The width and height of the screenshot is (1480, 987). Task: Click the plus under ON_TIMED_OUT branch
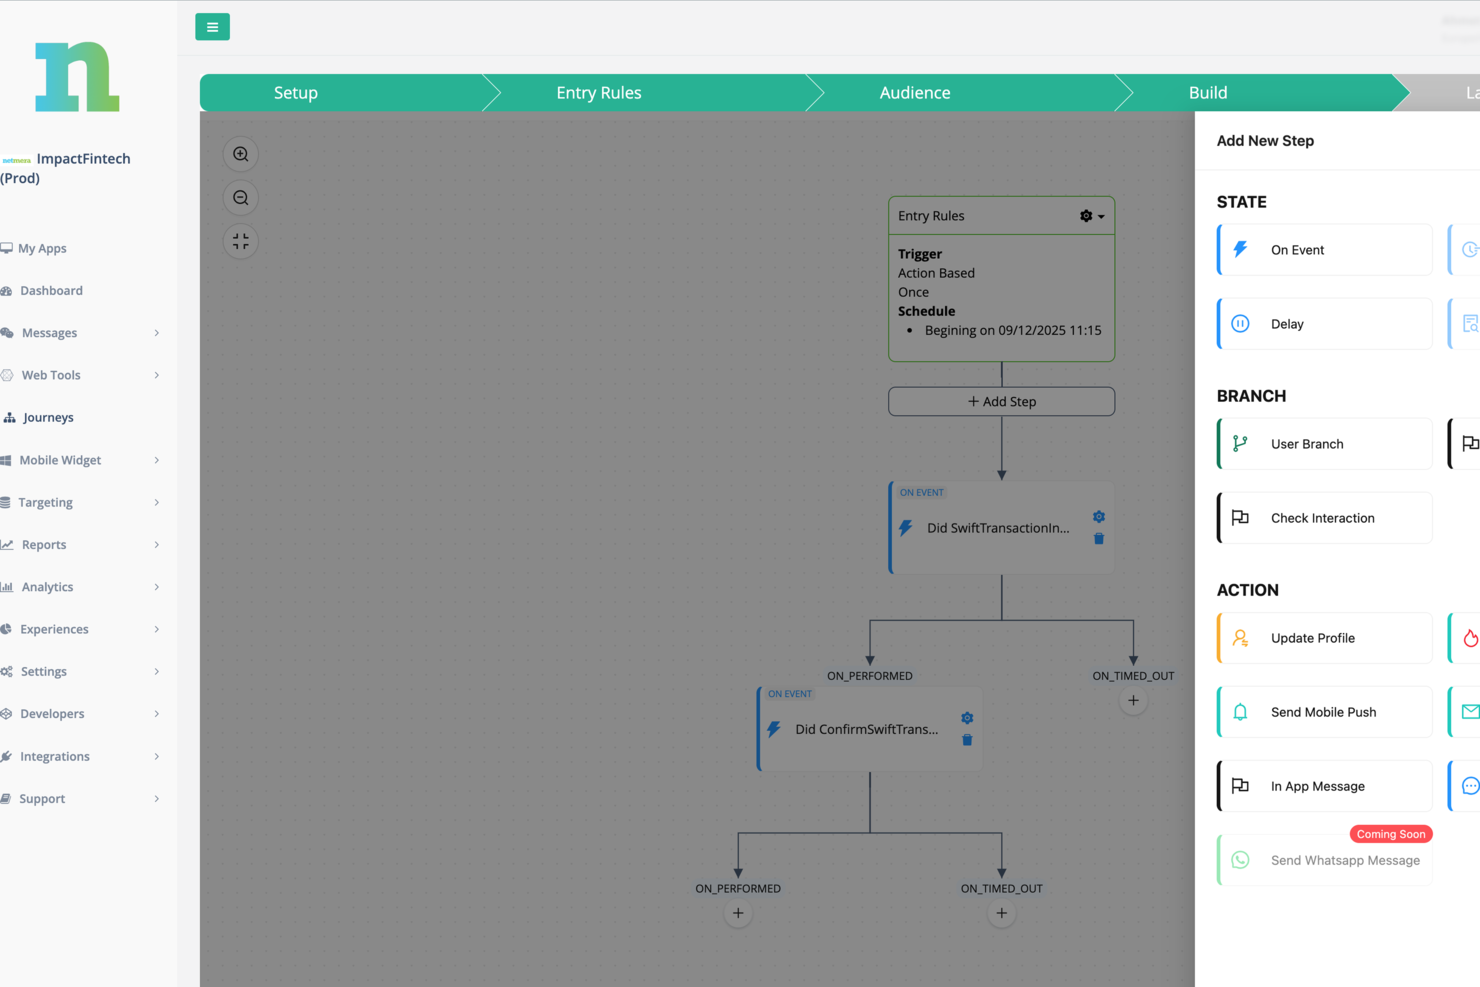1133,700
